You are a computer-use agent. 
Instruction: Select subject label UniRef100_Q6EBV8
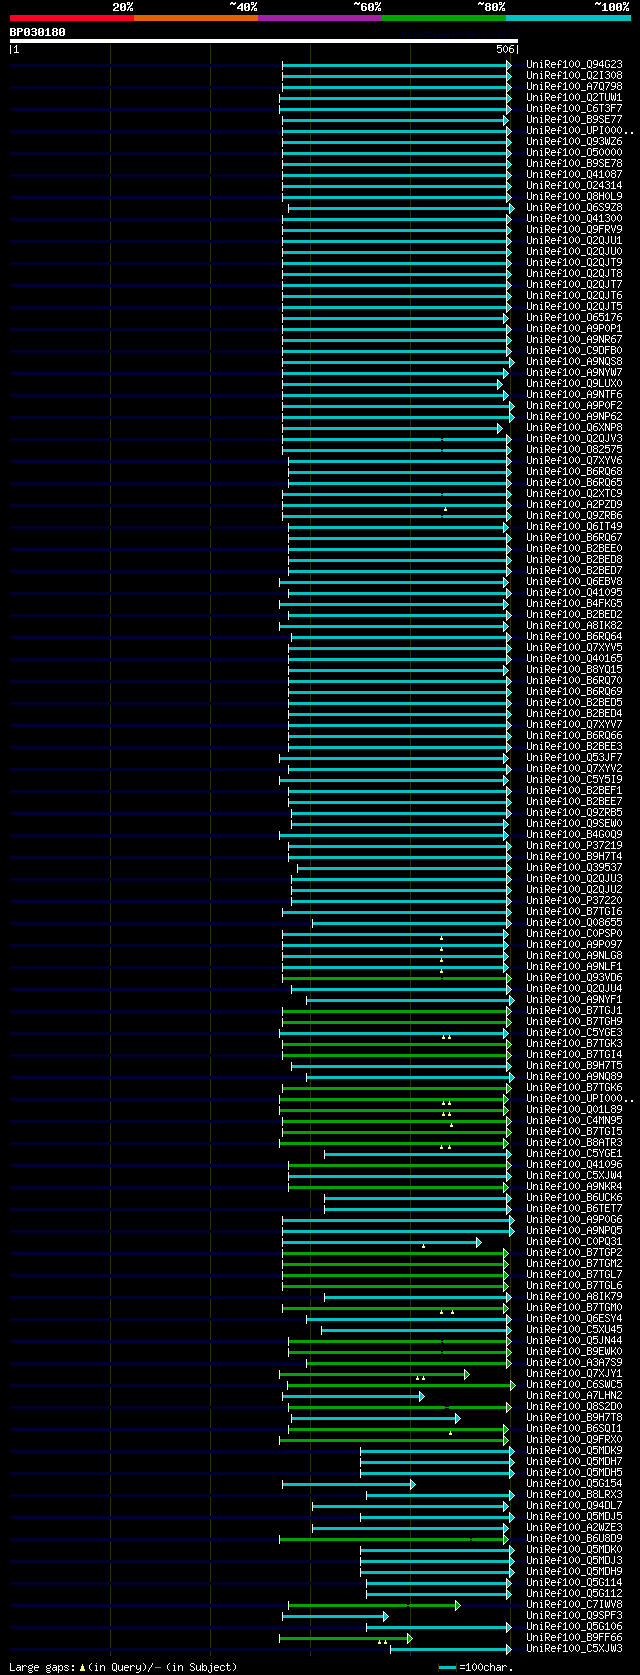click(x=574, y=582)
